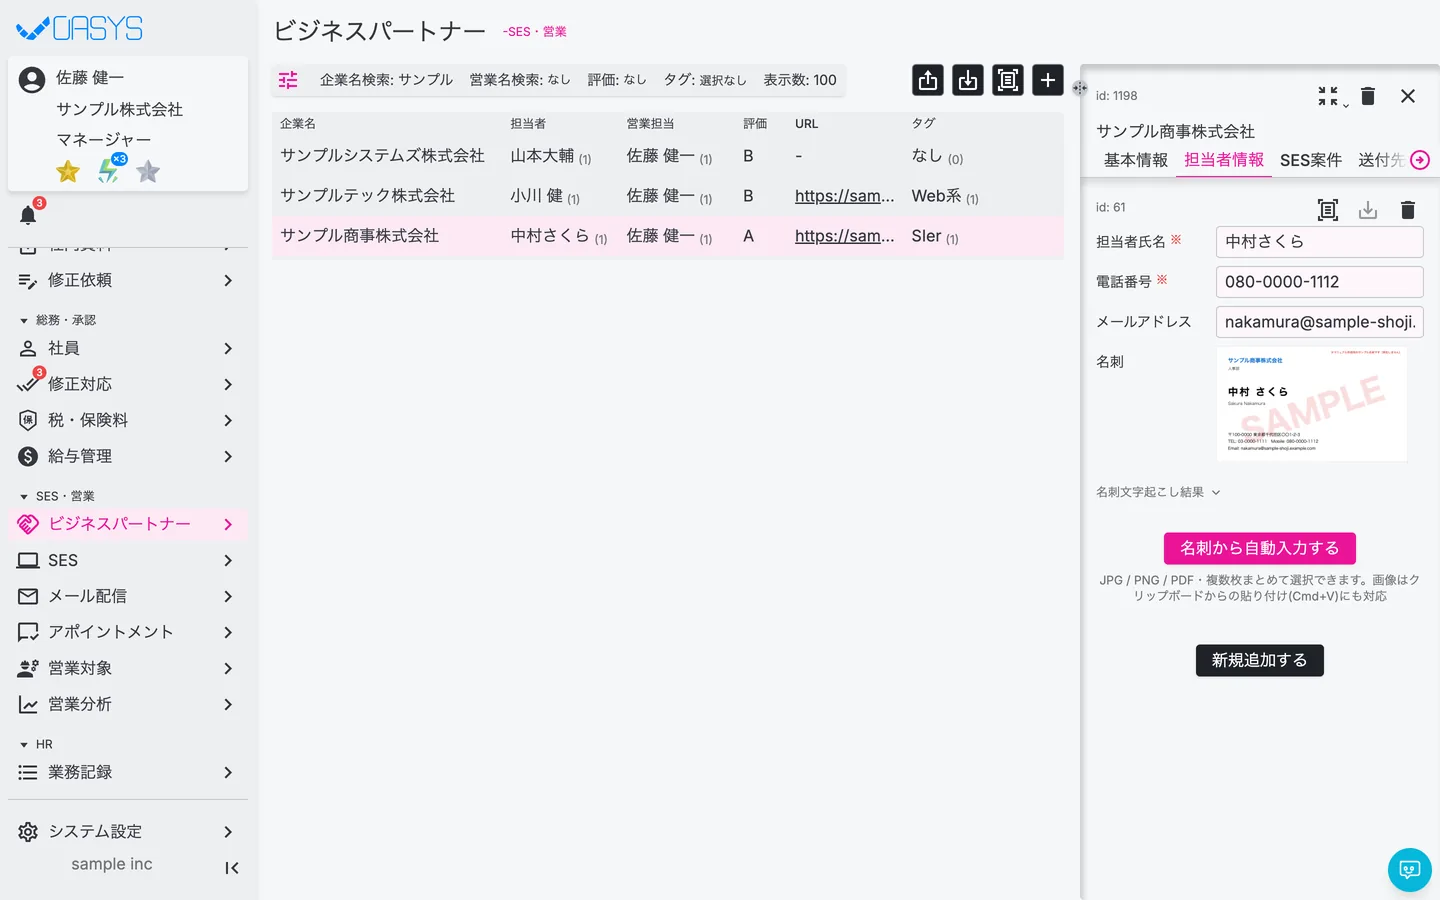Collapse the detail panel with shrink icon
Image resolution: width=1440 pixels, height=900 pixels.
pos(1328,96)
